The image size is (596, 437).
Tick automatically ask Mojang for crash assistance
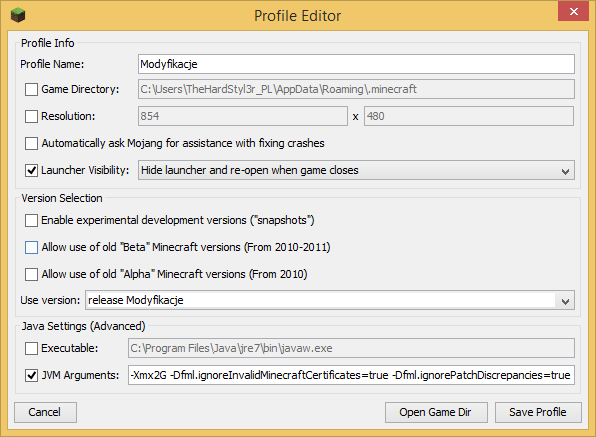point(31,144)
